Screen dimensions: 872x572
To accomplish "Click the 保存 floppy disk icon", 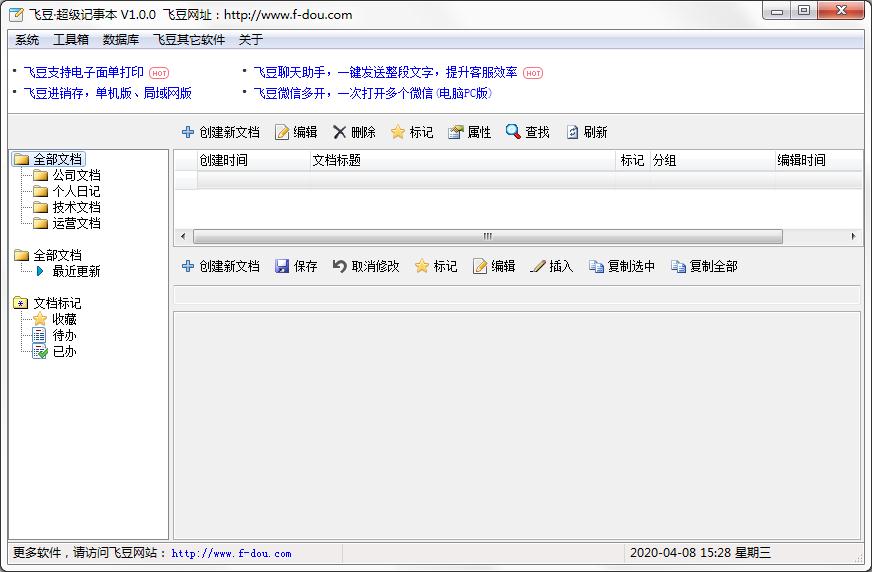I will tap(282, 266).
